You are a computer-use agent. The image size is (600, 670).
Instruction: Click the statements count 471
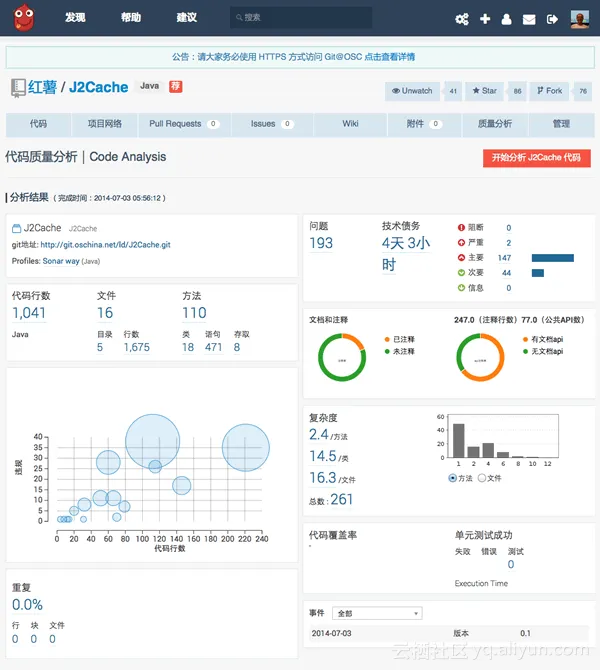click(x=213, y=347)
